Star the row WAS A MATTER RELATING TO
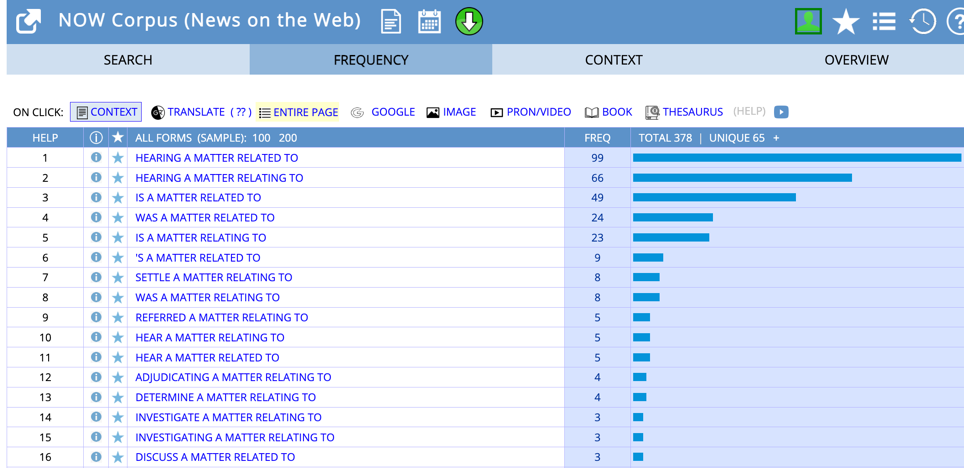Image resolution: width=964 pixels, height=468 pixels. point(118,298)
